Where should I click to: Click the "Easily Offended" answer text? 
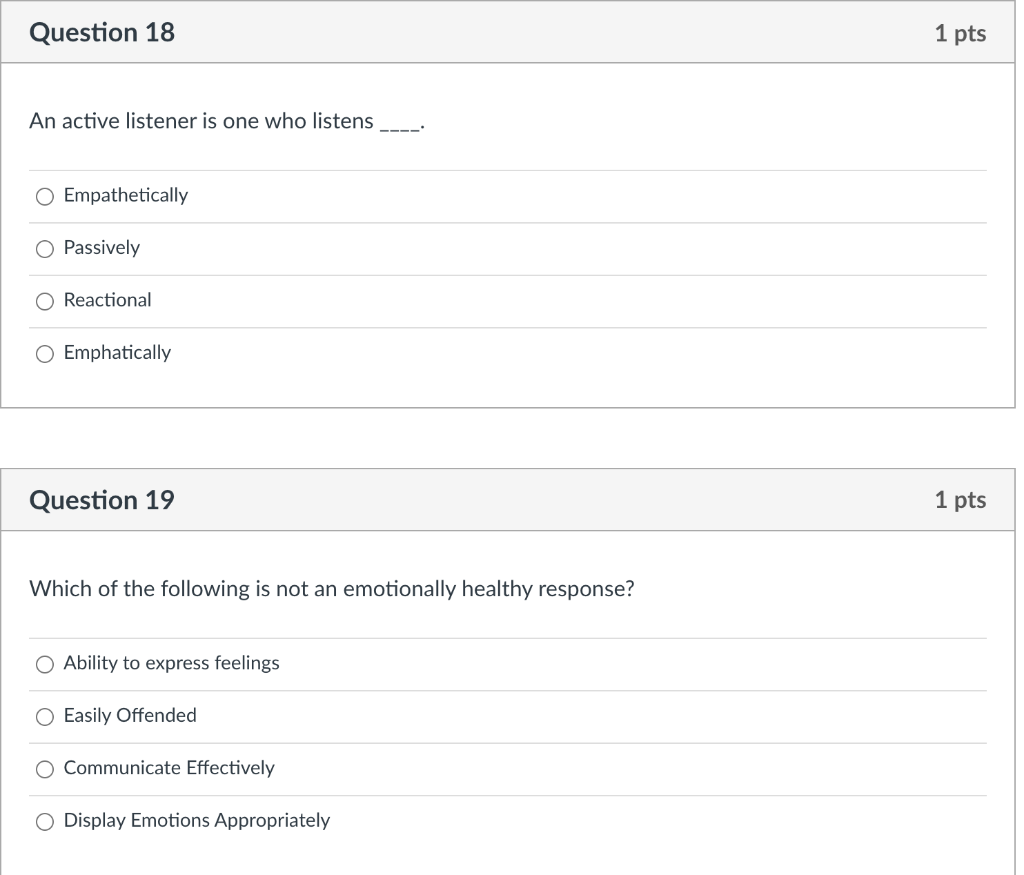(129, 716)
